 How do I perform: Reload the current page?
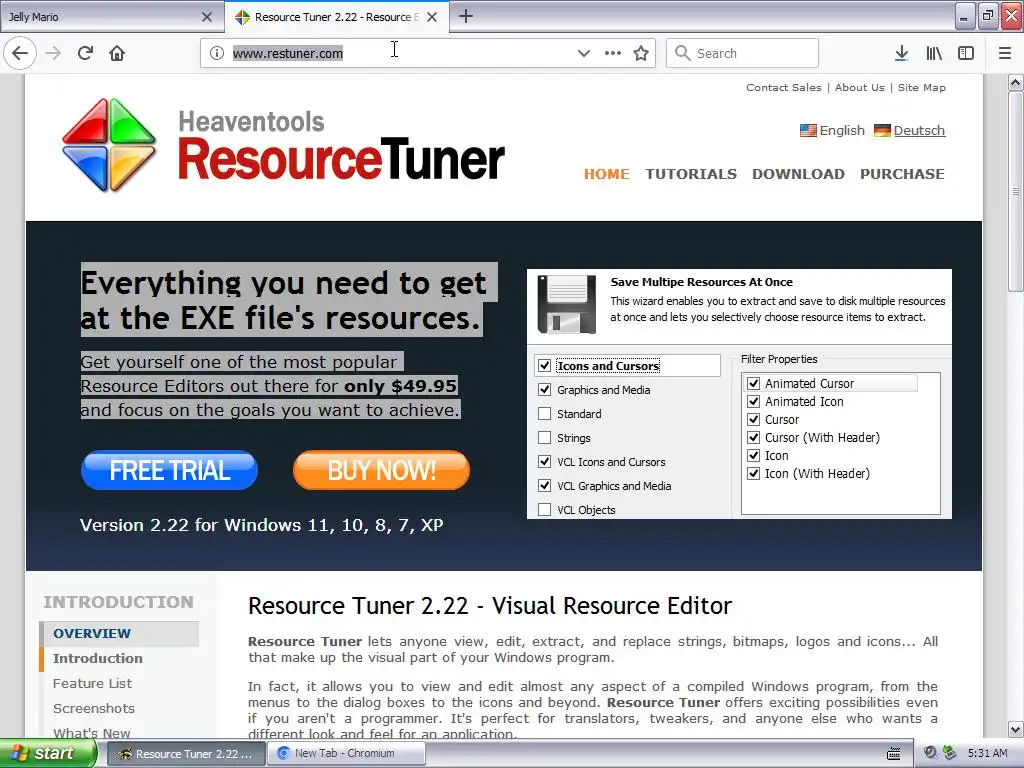click(x=85, y=53)
